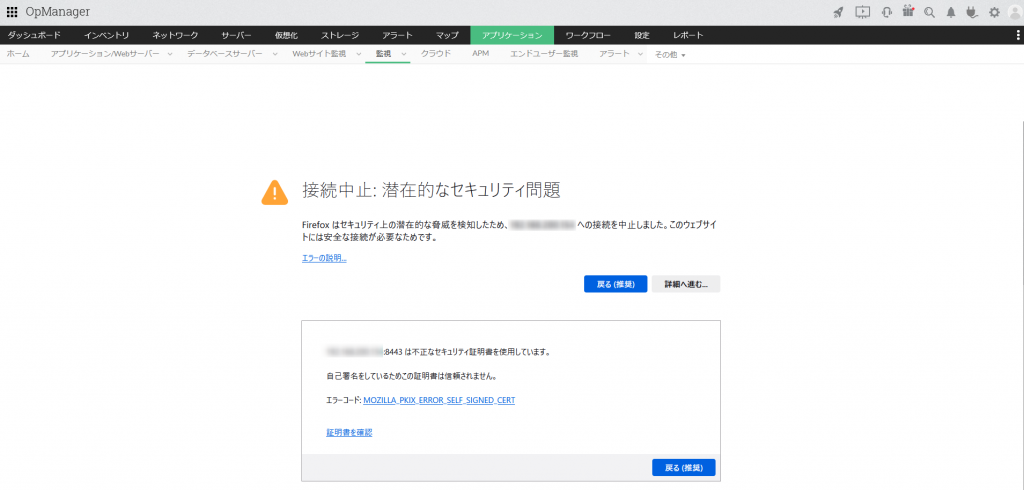This screenshot has width=1024, height=490.
Task: Open the gear settings icon
Action: pyautogui.click(x=994, y=12)
